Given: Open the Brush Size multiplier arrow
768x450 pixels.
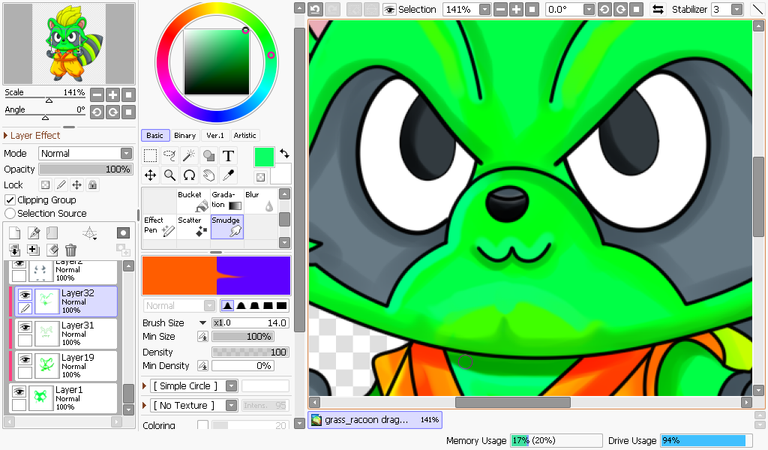Looking at the screenshot, I should pyautogui.click(x=202, y=323).
